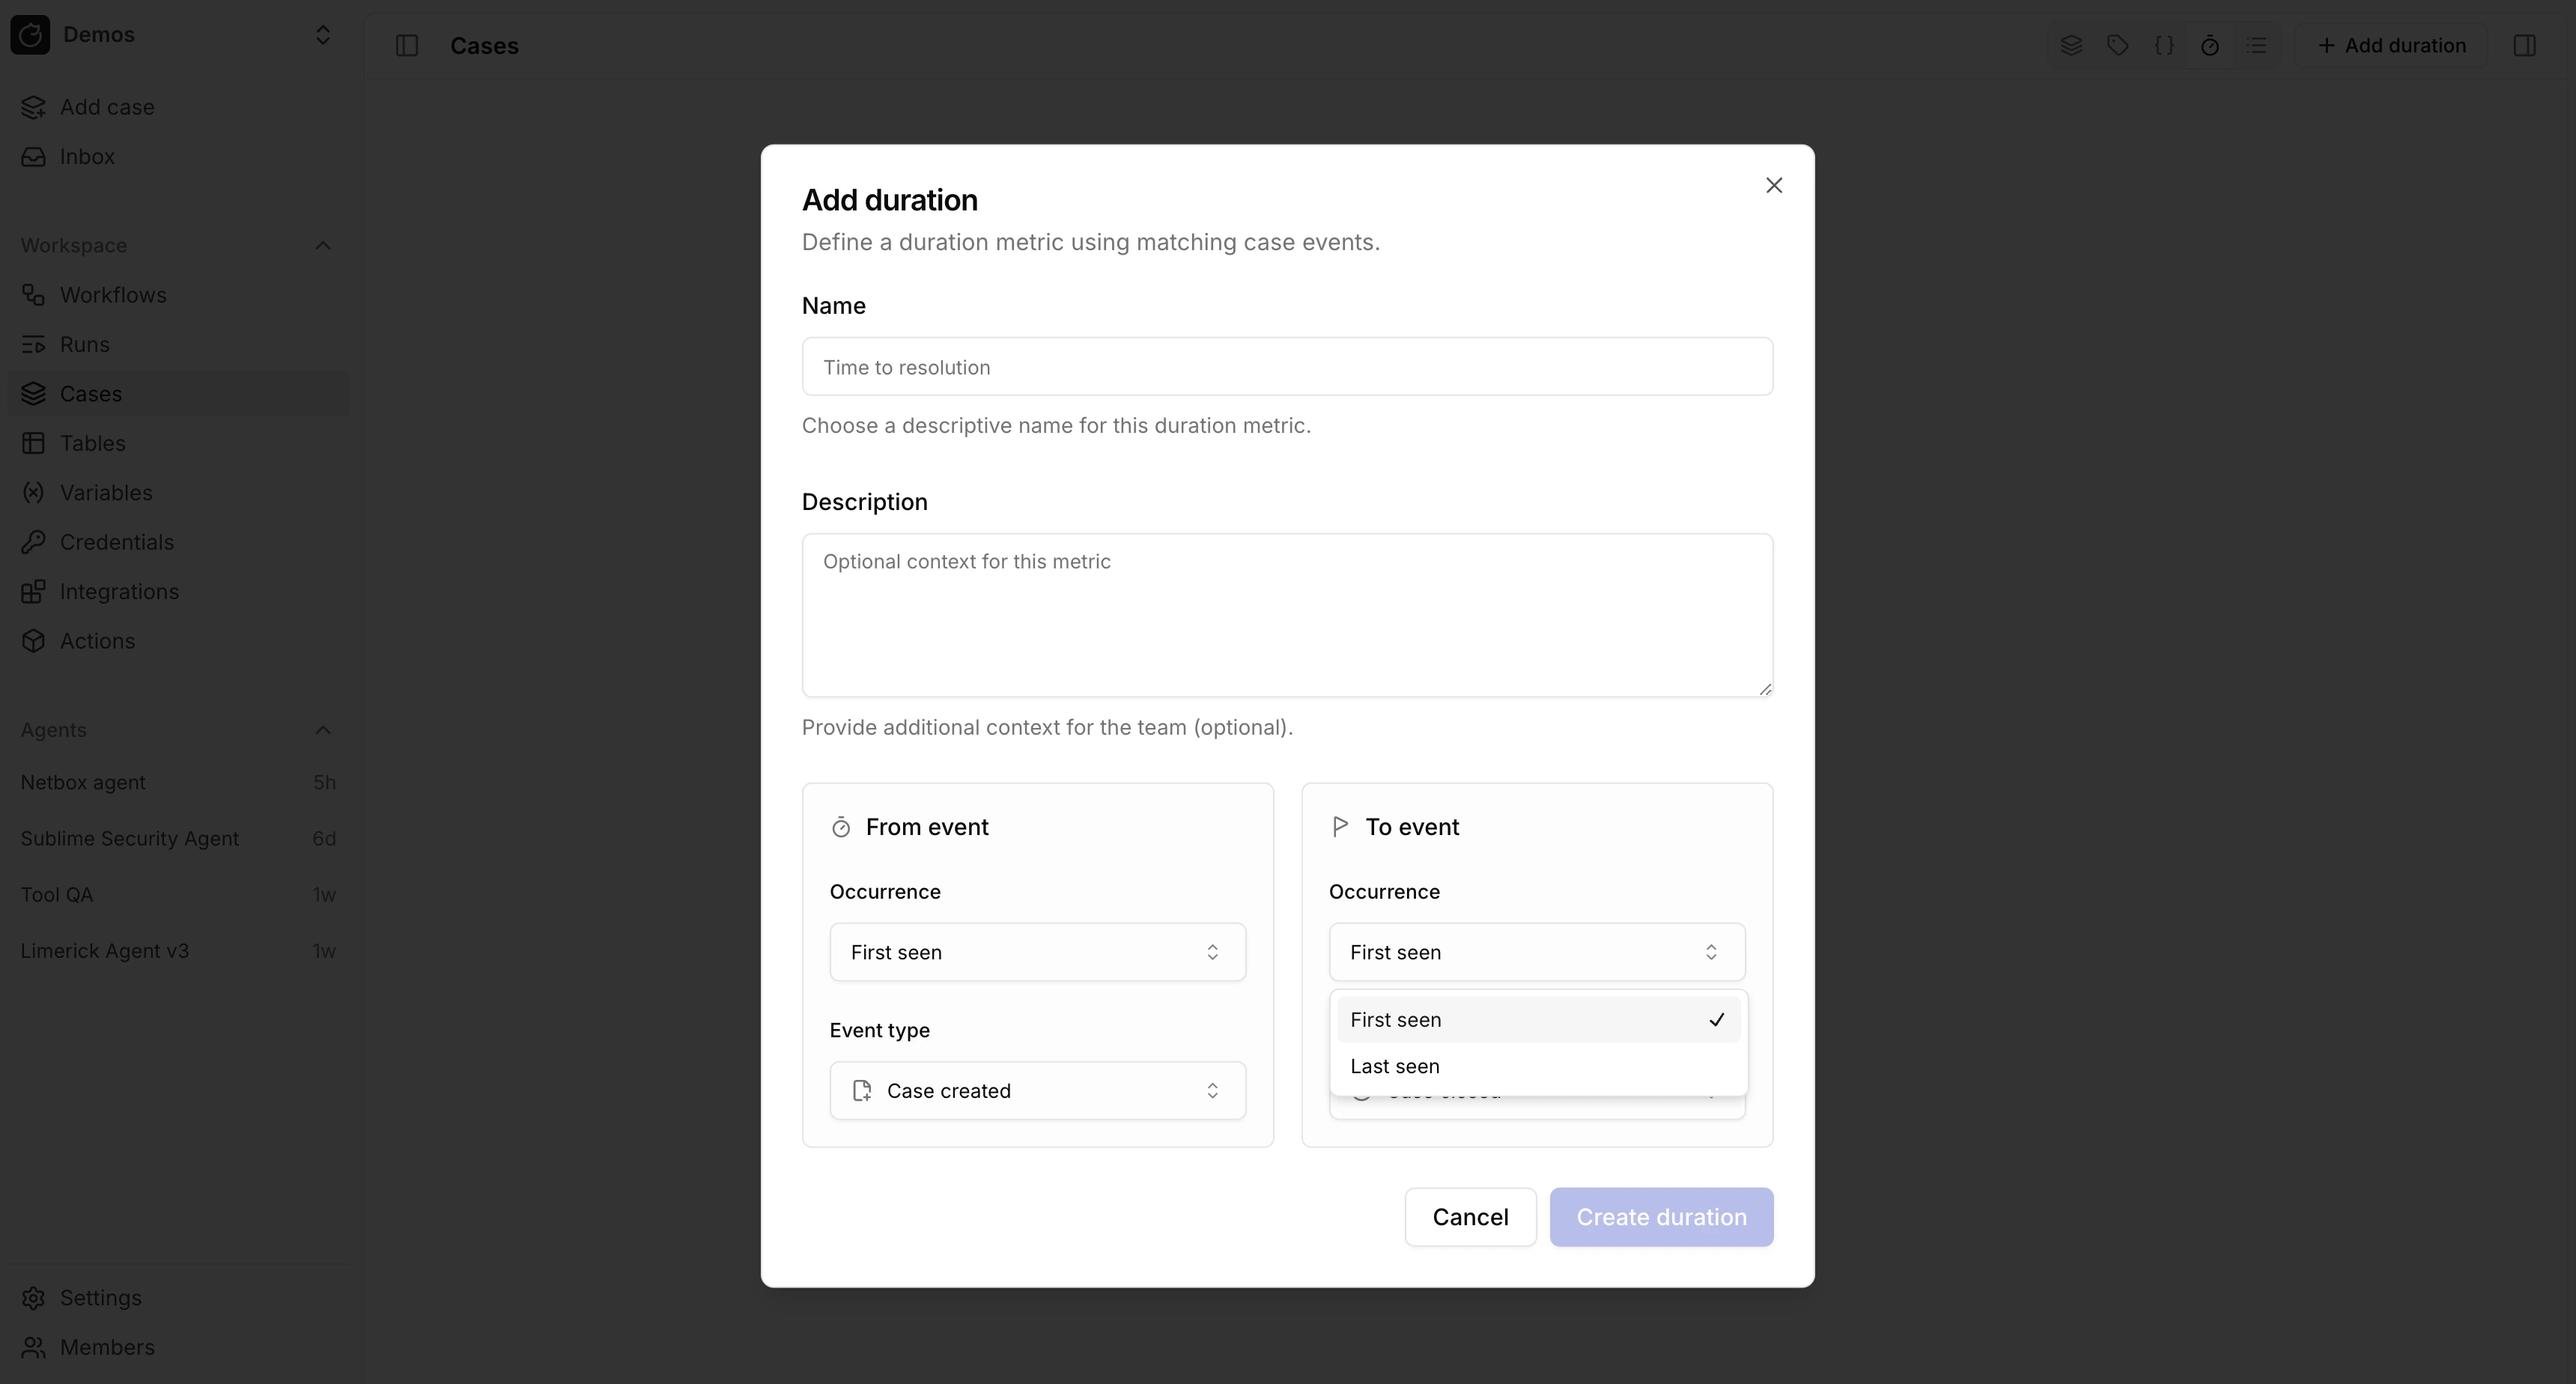Open the 'Case created' event type dropdown
This screenshot has height=1384, width=2576.
(x=1037, y=1090)
